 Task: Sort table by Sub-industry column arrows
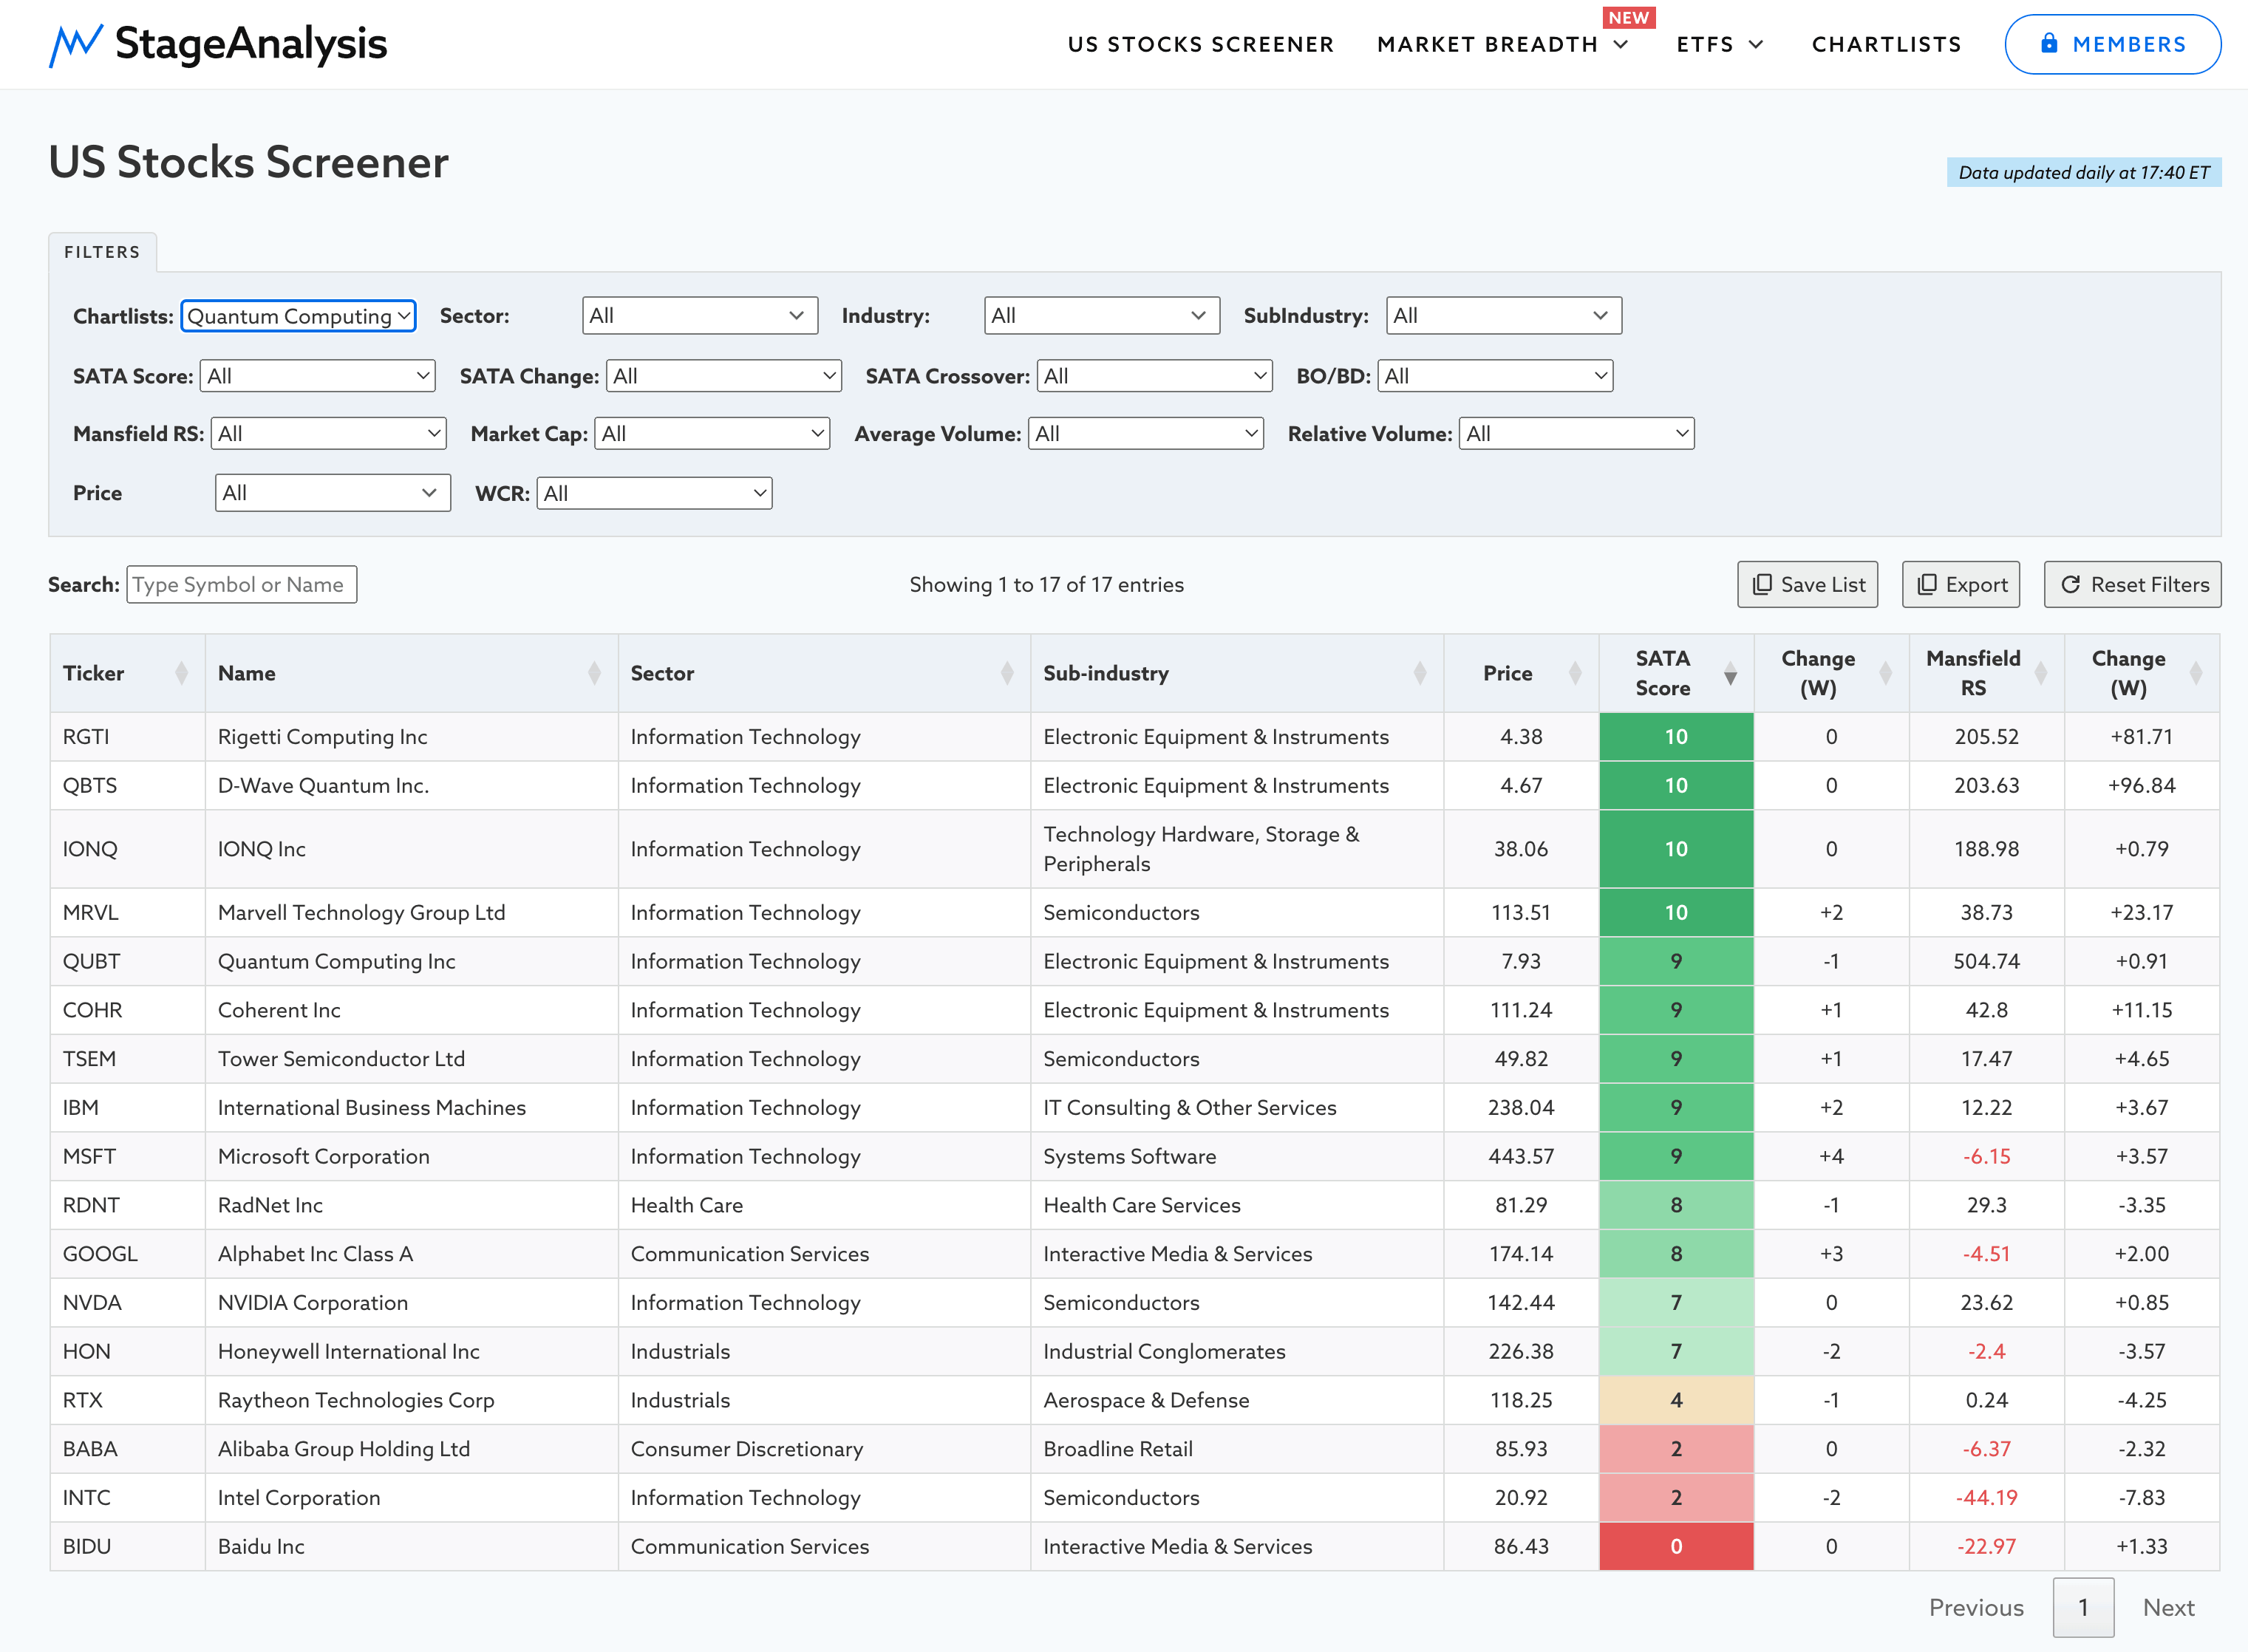pyautogui.click(x=1420, y=673)
